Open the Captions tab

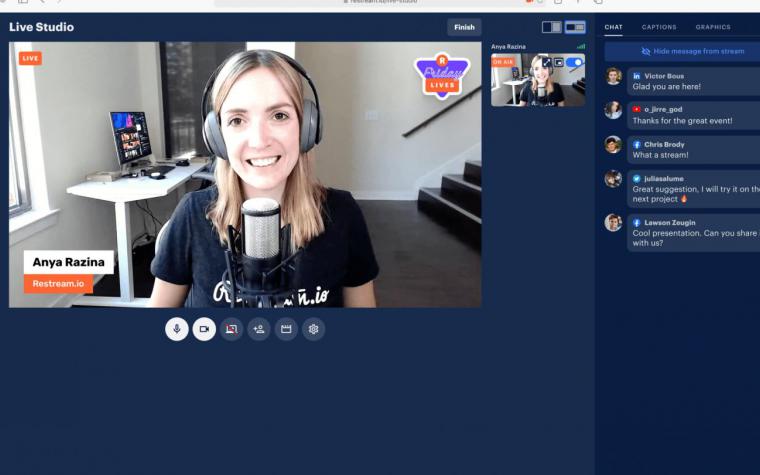point(659,27)
